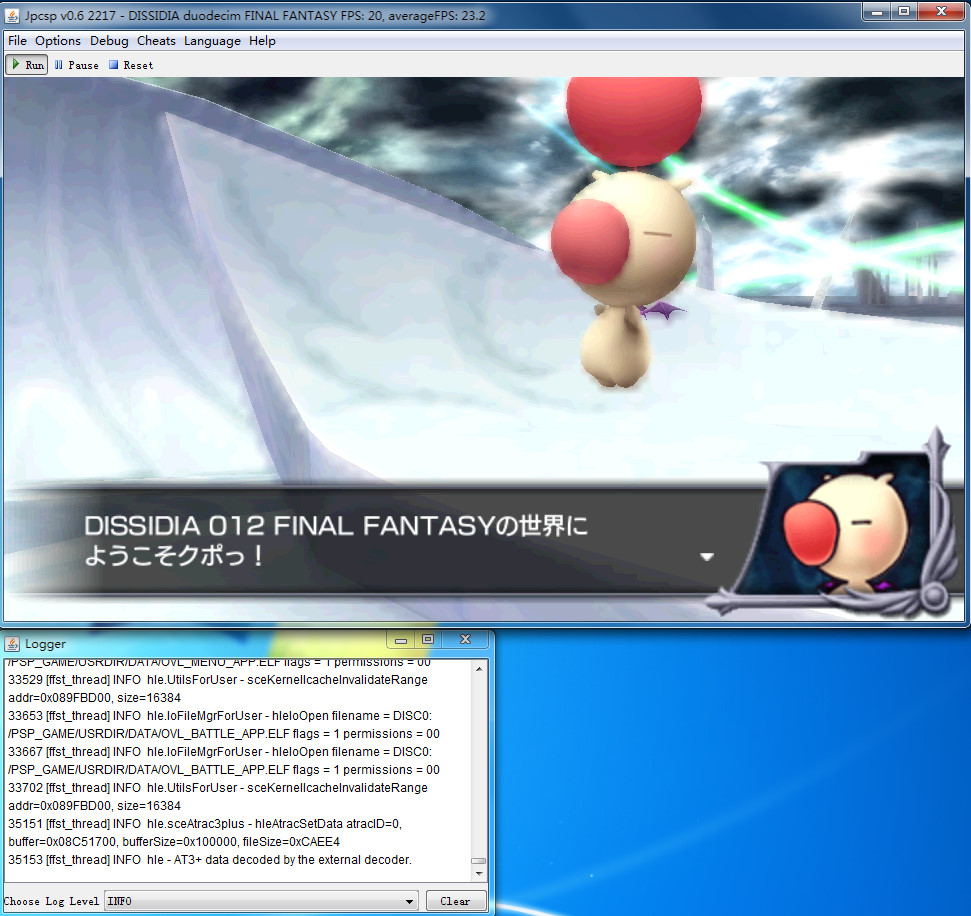Pause the emulation
971x916 pixels.
(76, 65)
